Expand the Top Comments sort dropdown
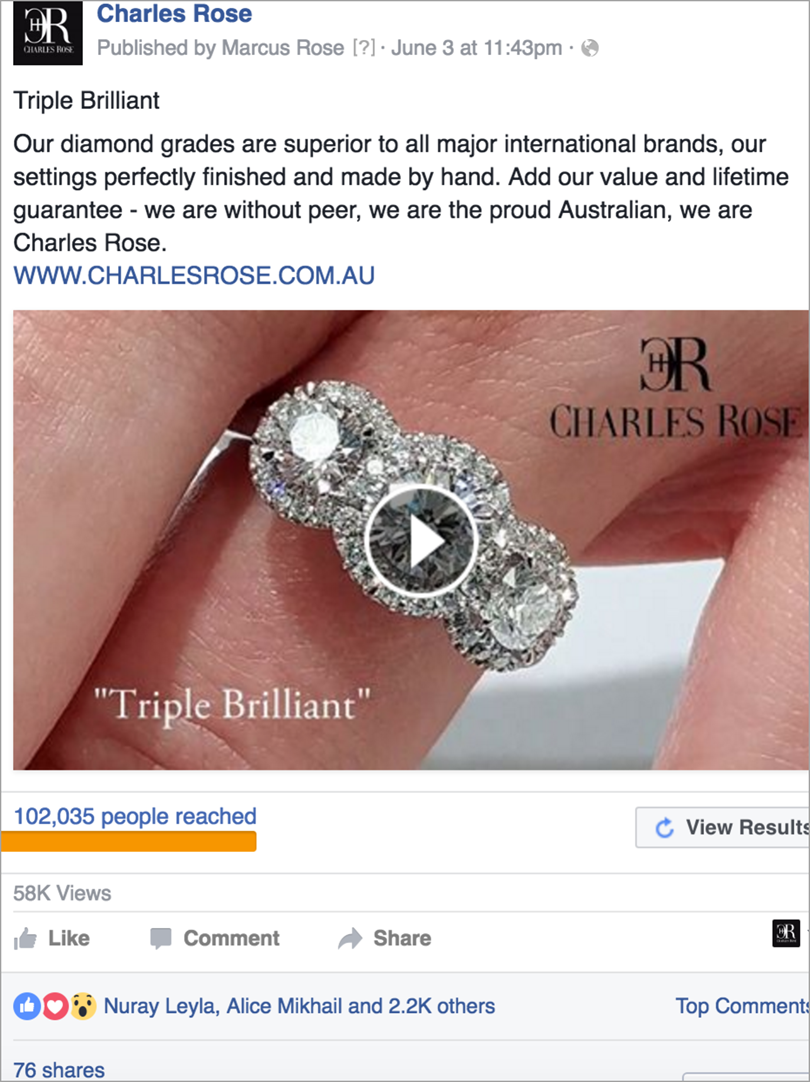The width and height of the screenshot is (810, 1082). coord(742,1006)
